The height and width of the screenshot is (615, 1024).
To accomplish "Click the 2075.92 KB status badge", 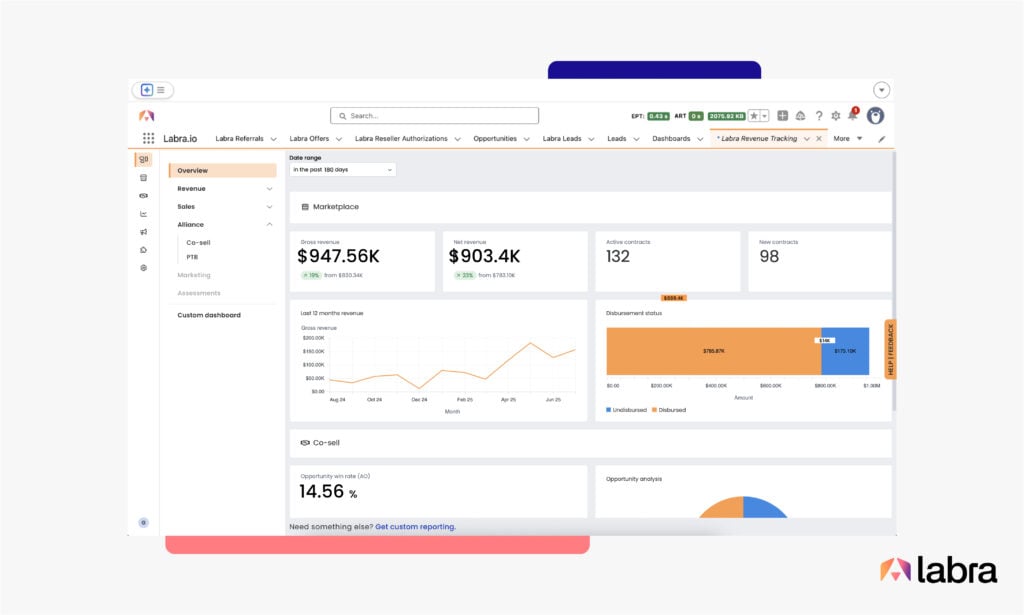I will pyautogui.click(x=726, y=116).
